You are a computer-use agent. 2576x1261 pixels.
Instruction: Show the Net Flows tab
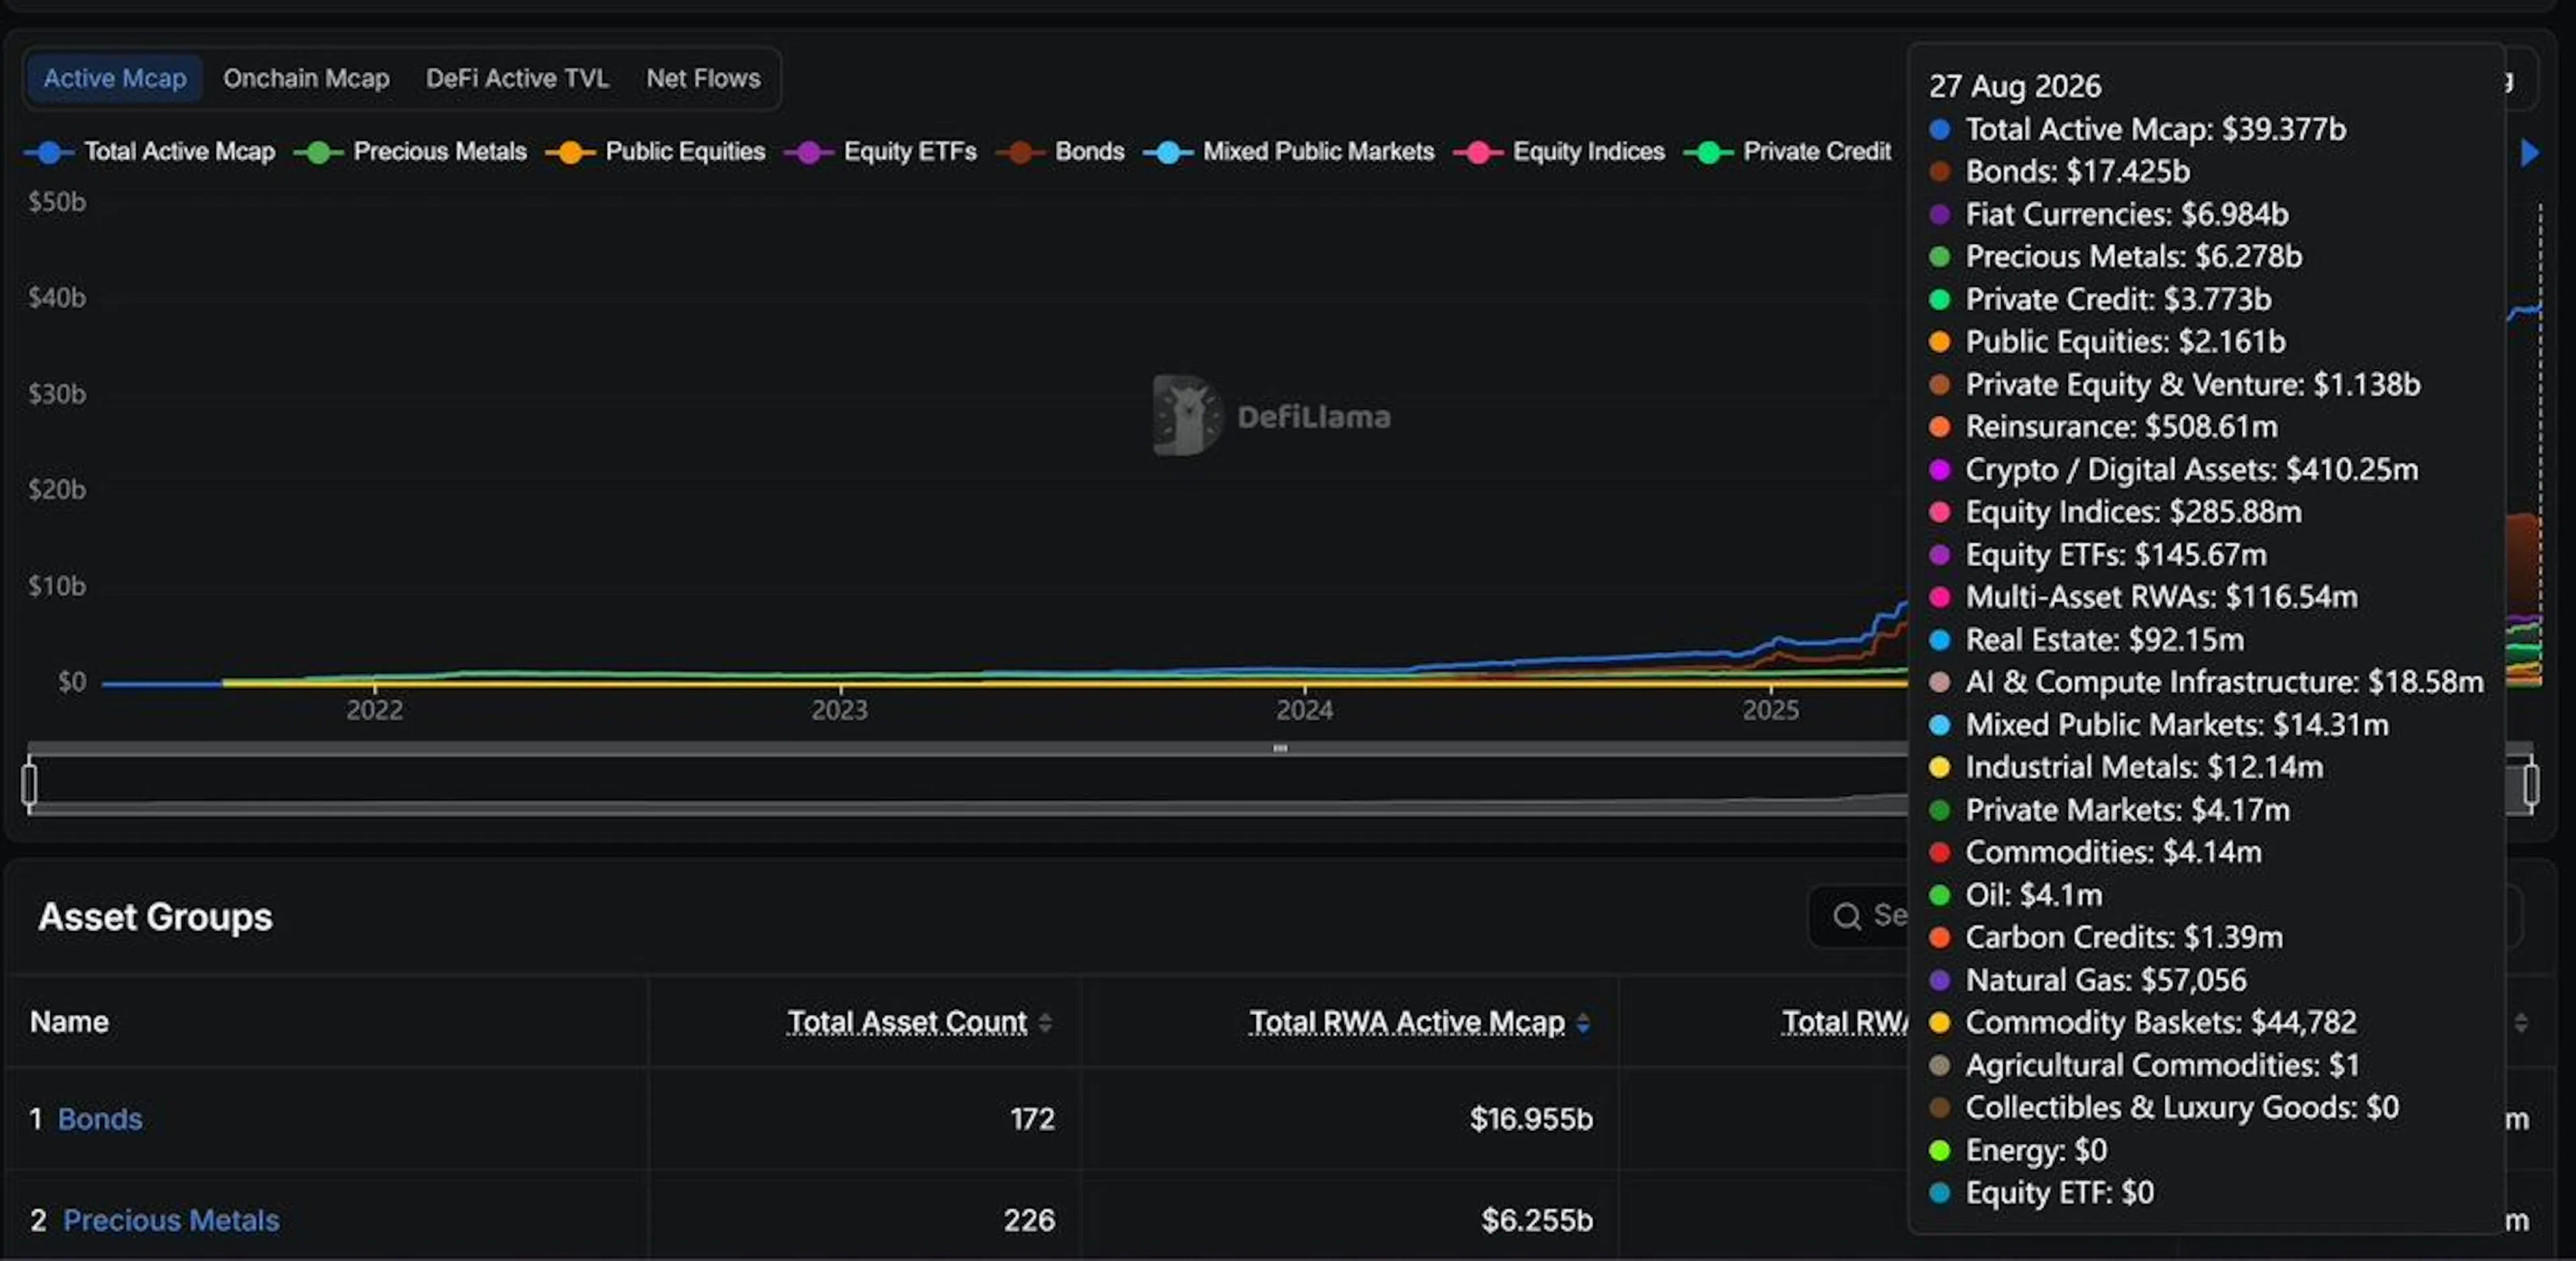[x=703, y=78]
